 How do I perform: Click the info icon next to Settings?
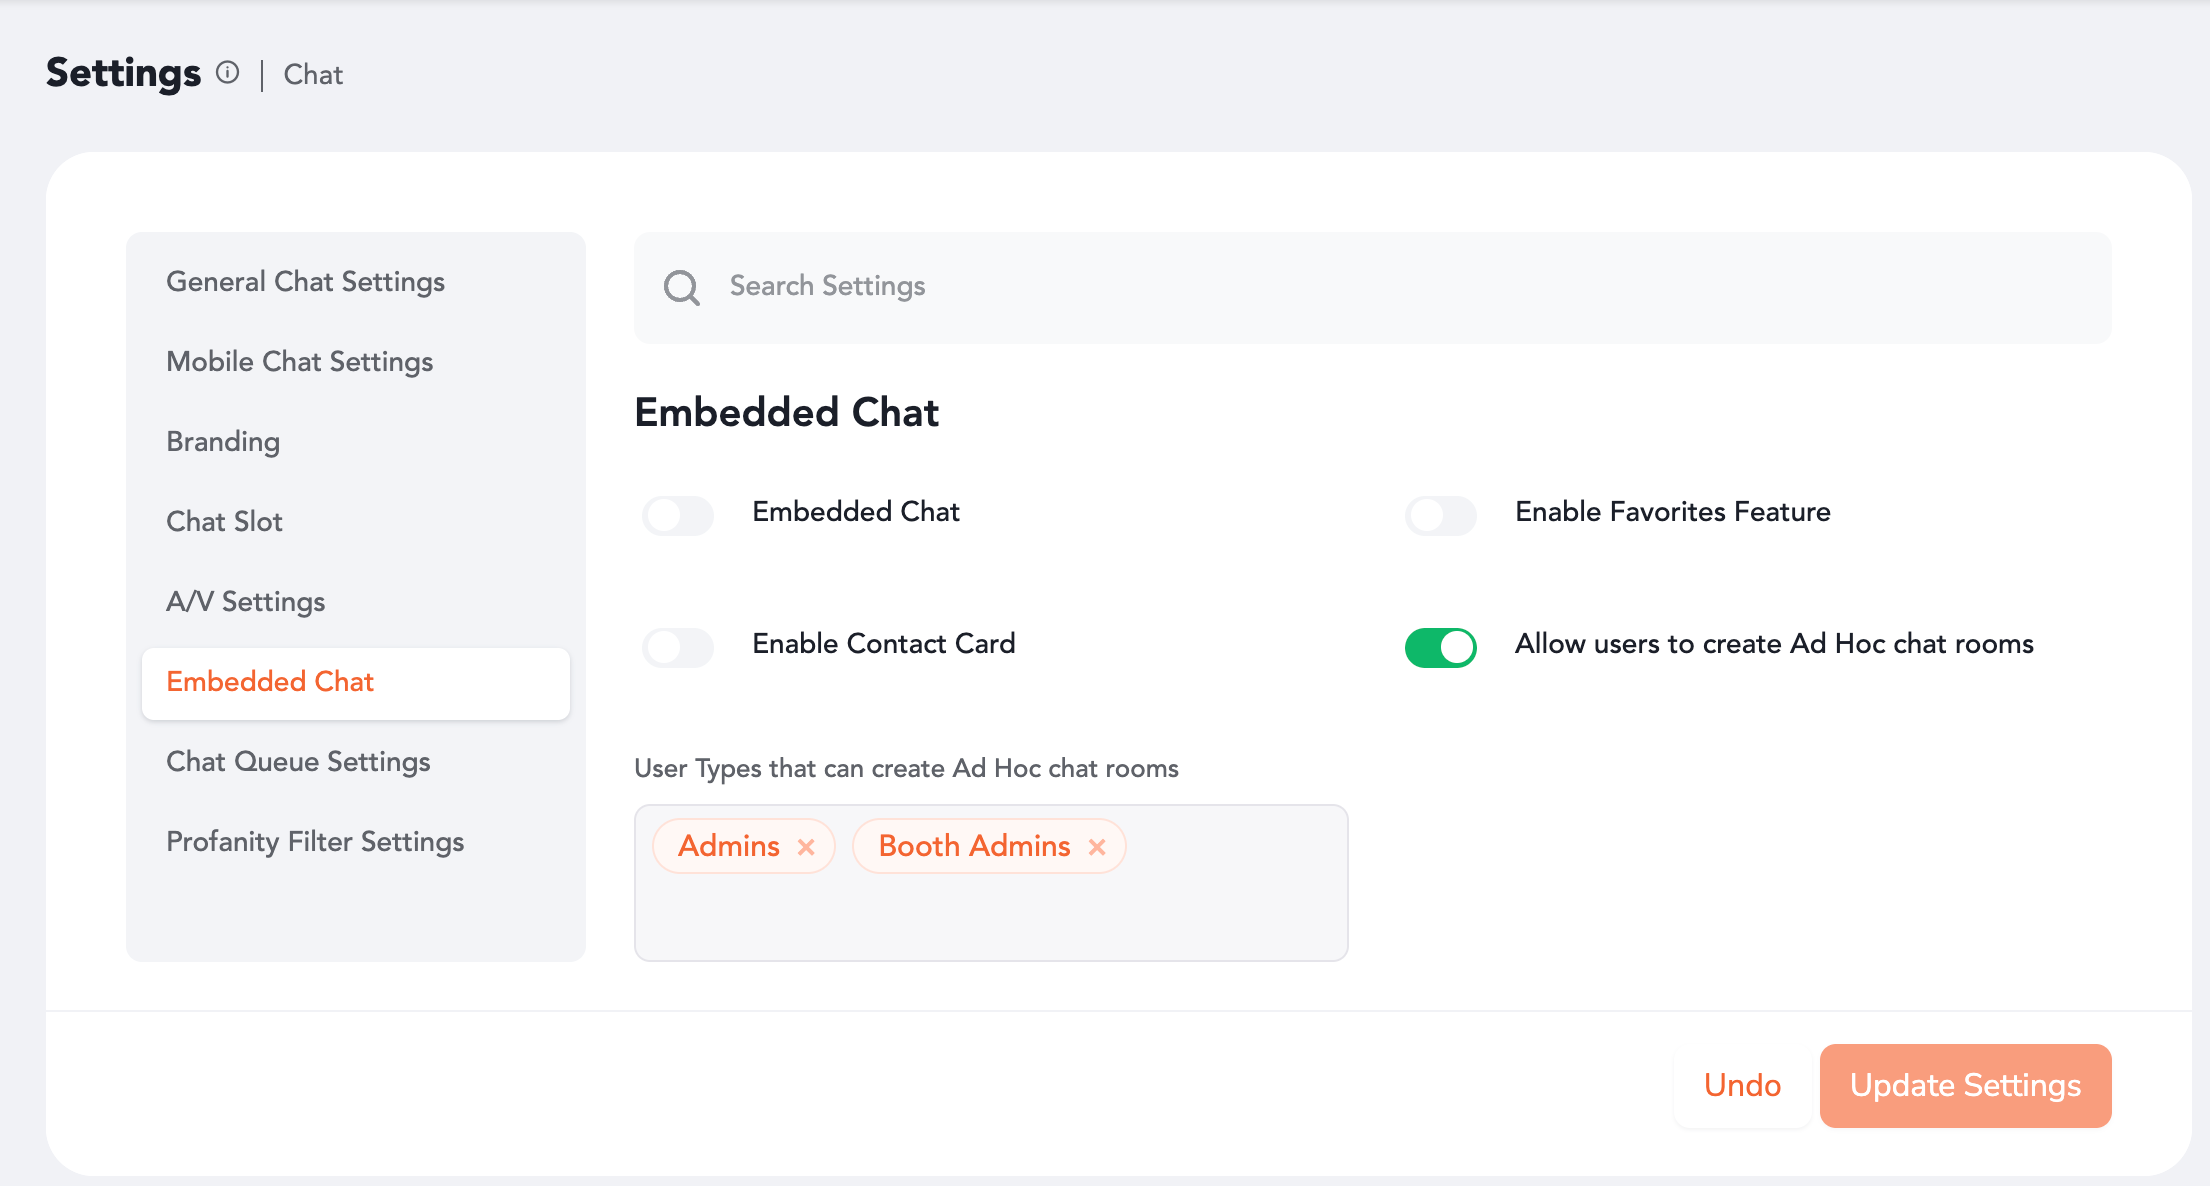click(x=228, y=73)
